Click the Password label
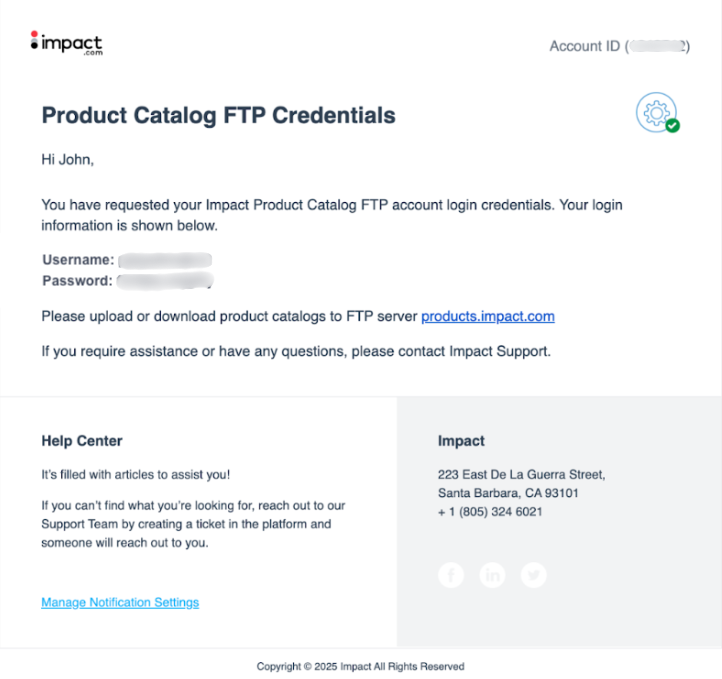The image size is (722, 679). (77, 281)
